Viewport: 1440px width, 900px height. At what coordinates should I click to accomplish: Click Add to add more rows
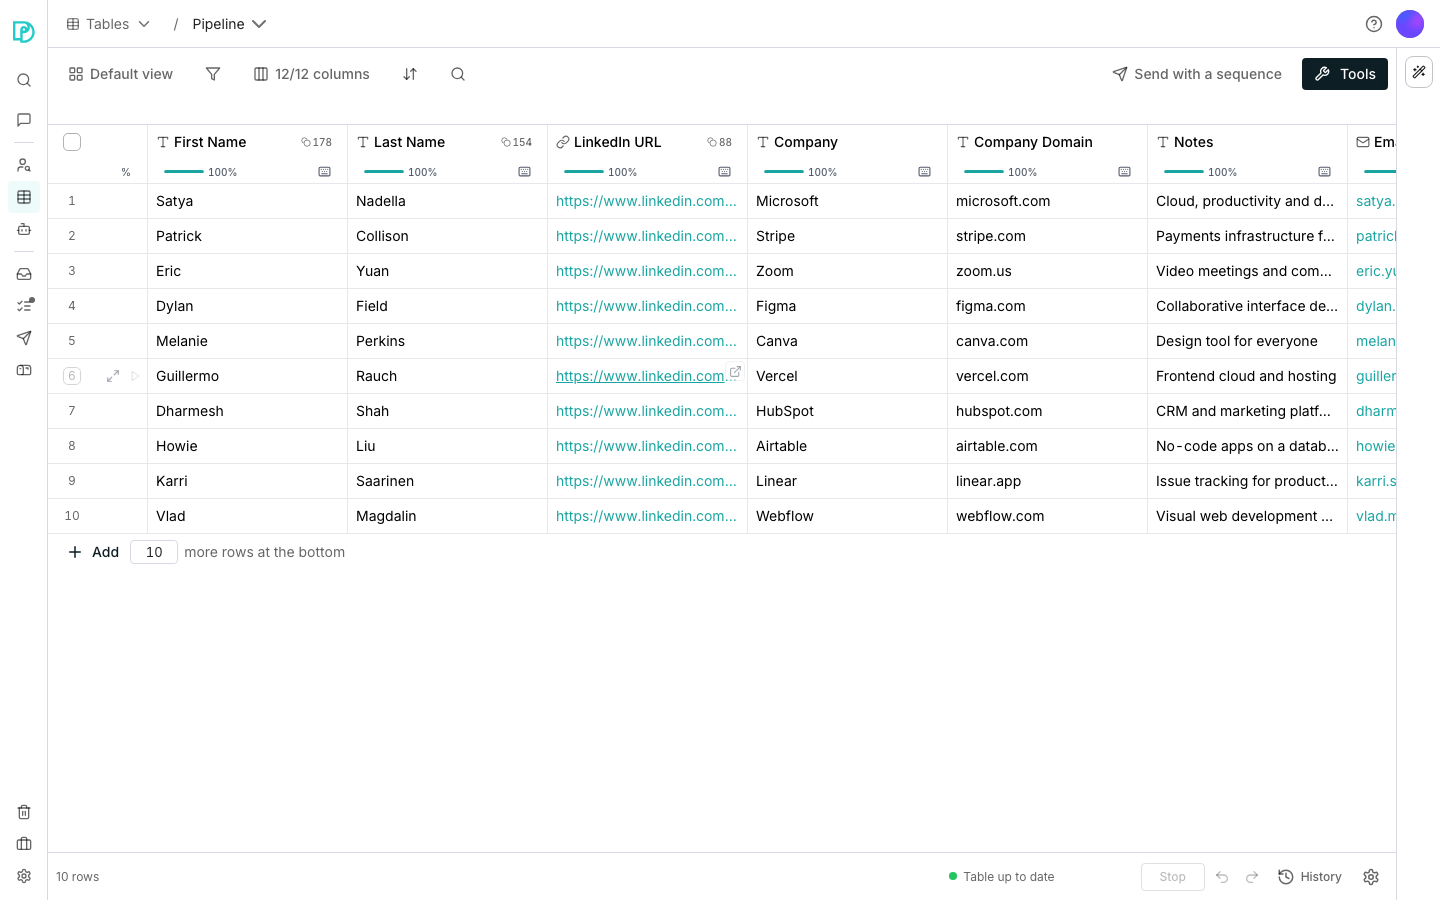click(93, 552)
